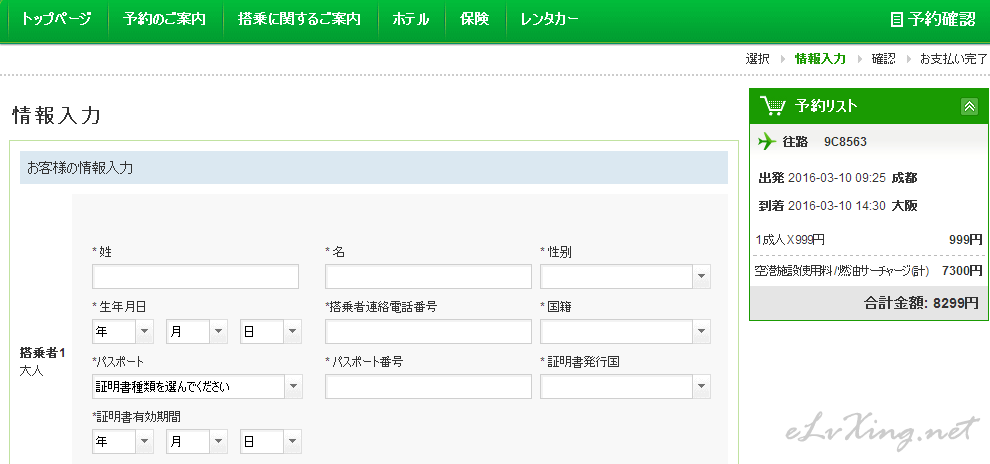
Task: Click the パスポート番号 input field
Action: [x=428, y=387]
